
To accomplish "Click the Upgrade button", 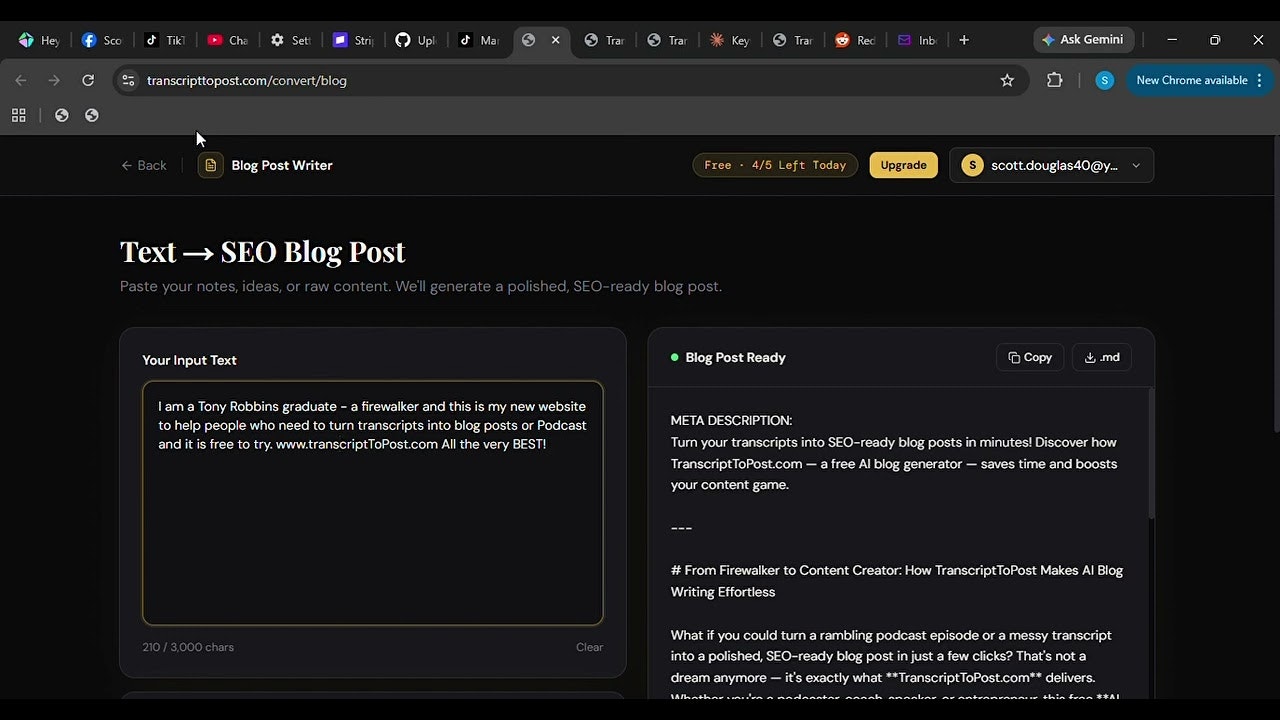I will click(x=903, y=165).
